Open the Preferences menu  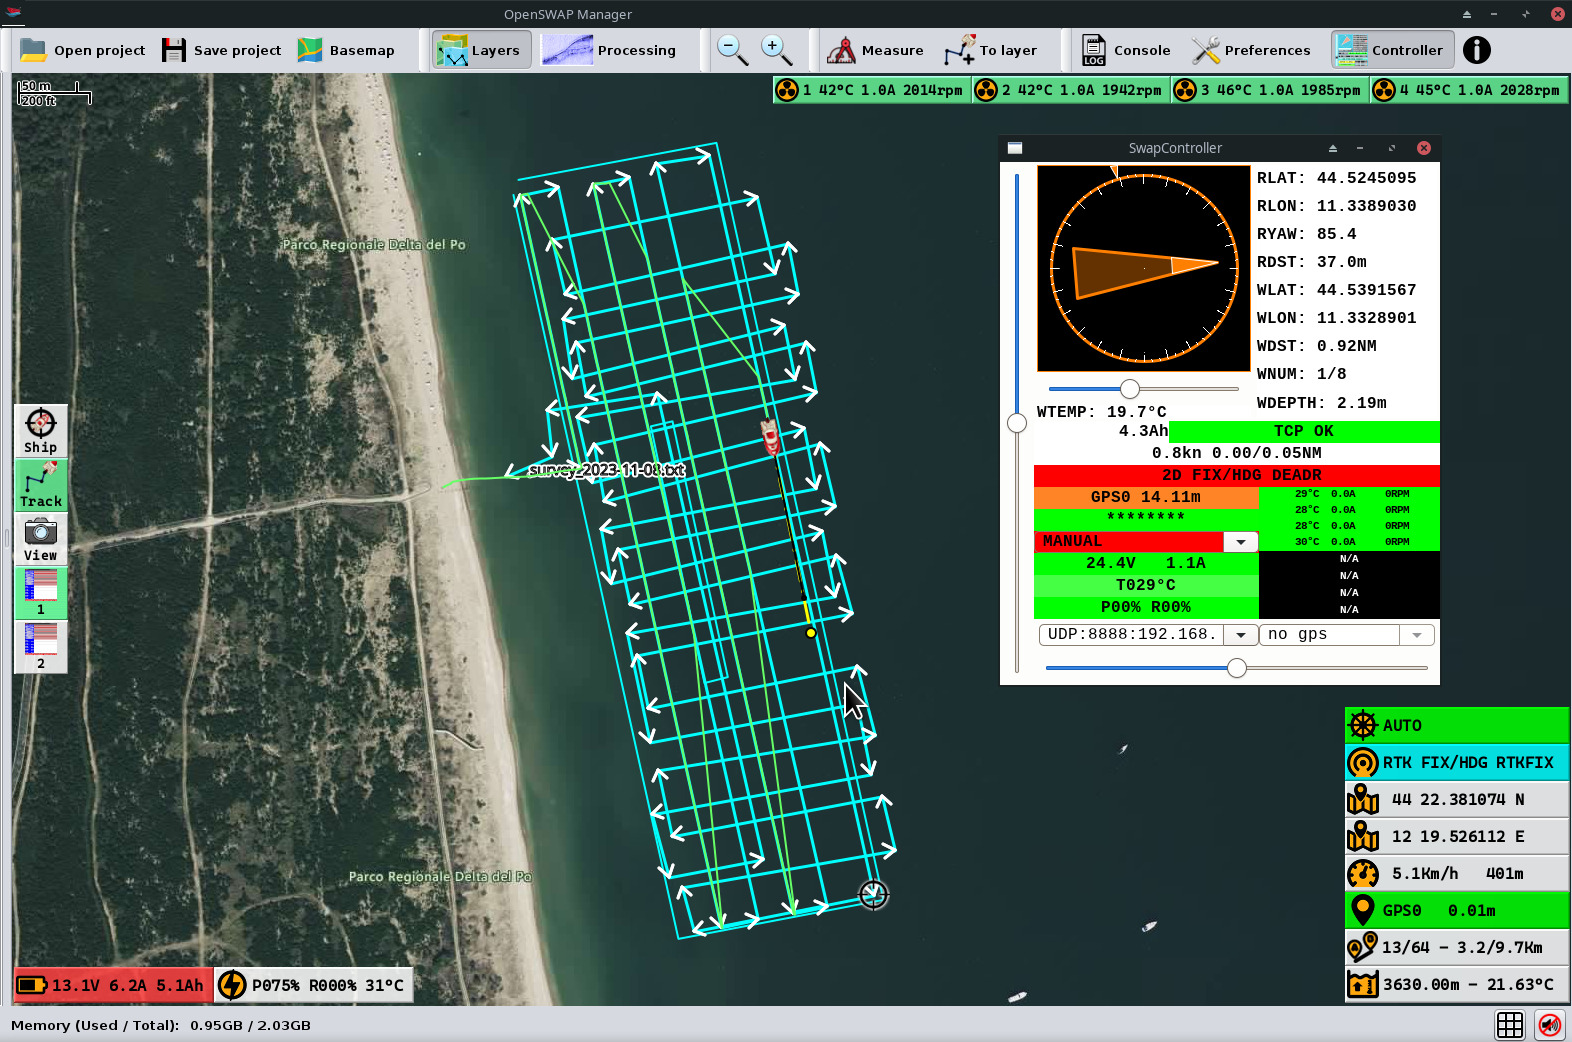(x=1251, y=50)
